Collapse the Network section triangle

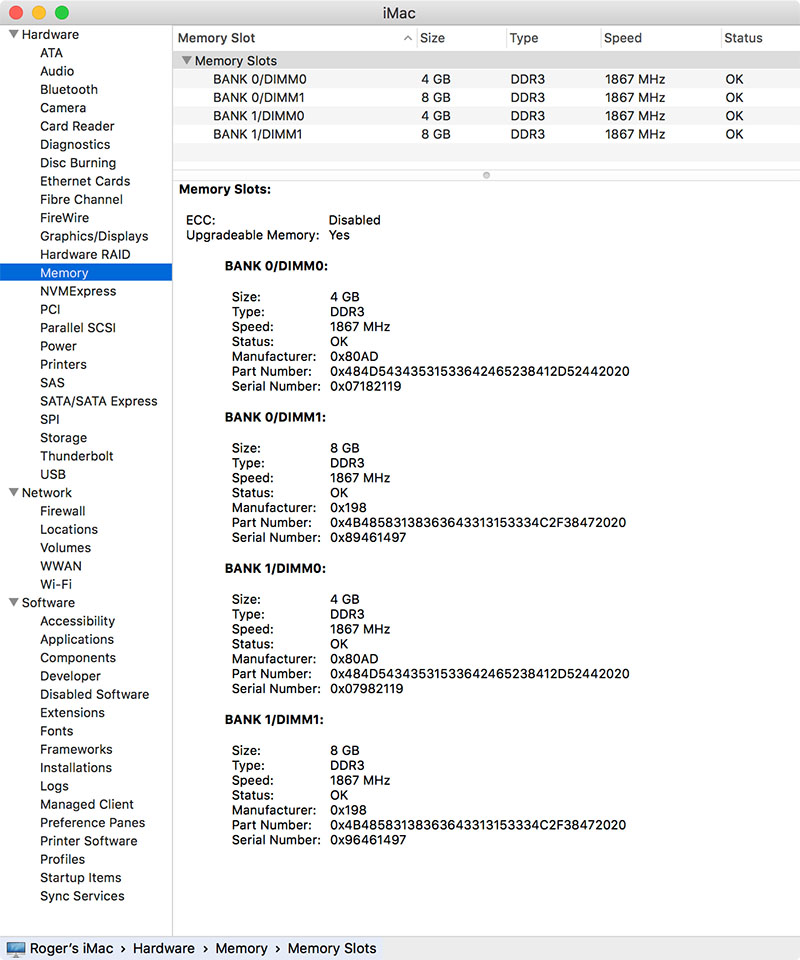[13, 492]
